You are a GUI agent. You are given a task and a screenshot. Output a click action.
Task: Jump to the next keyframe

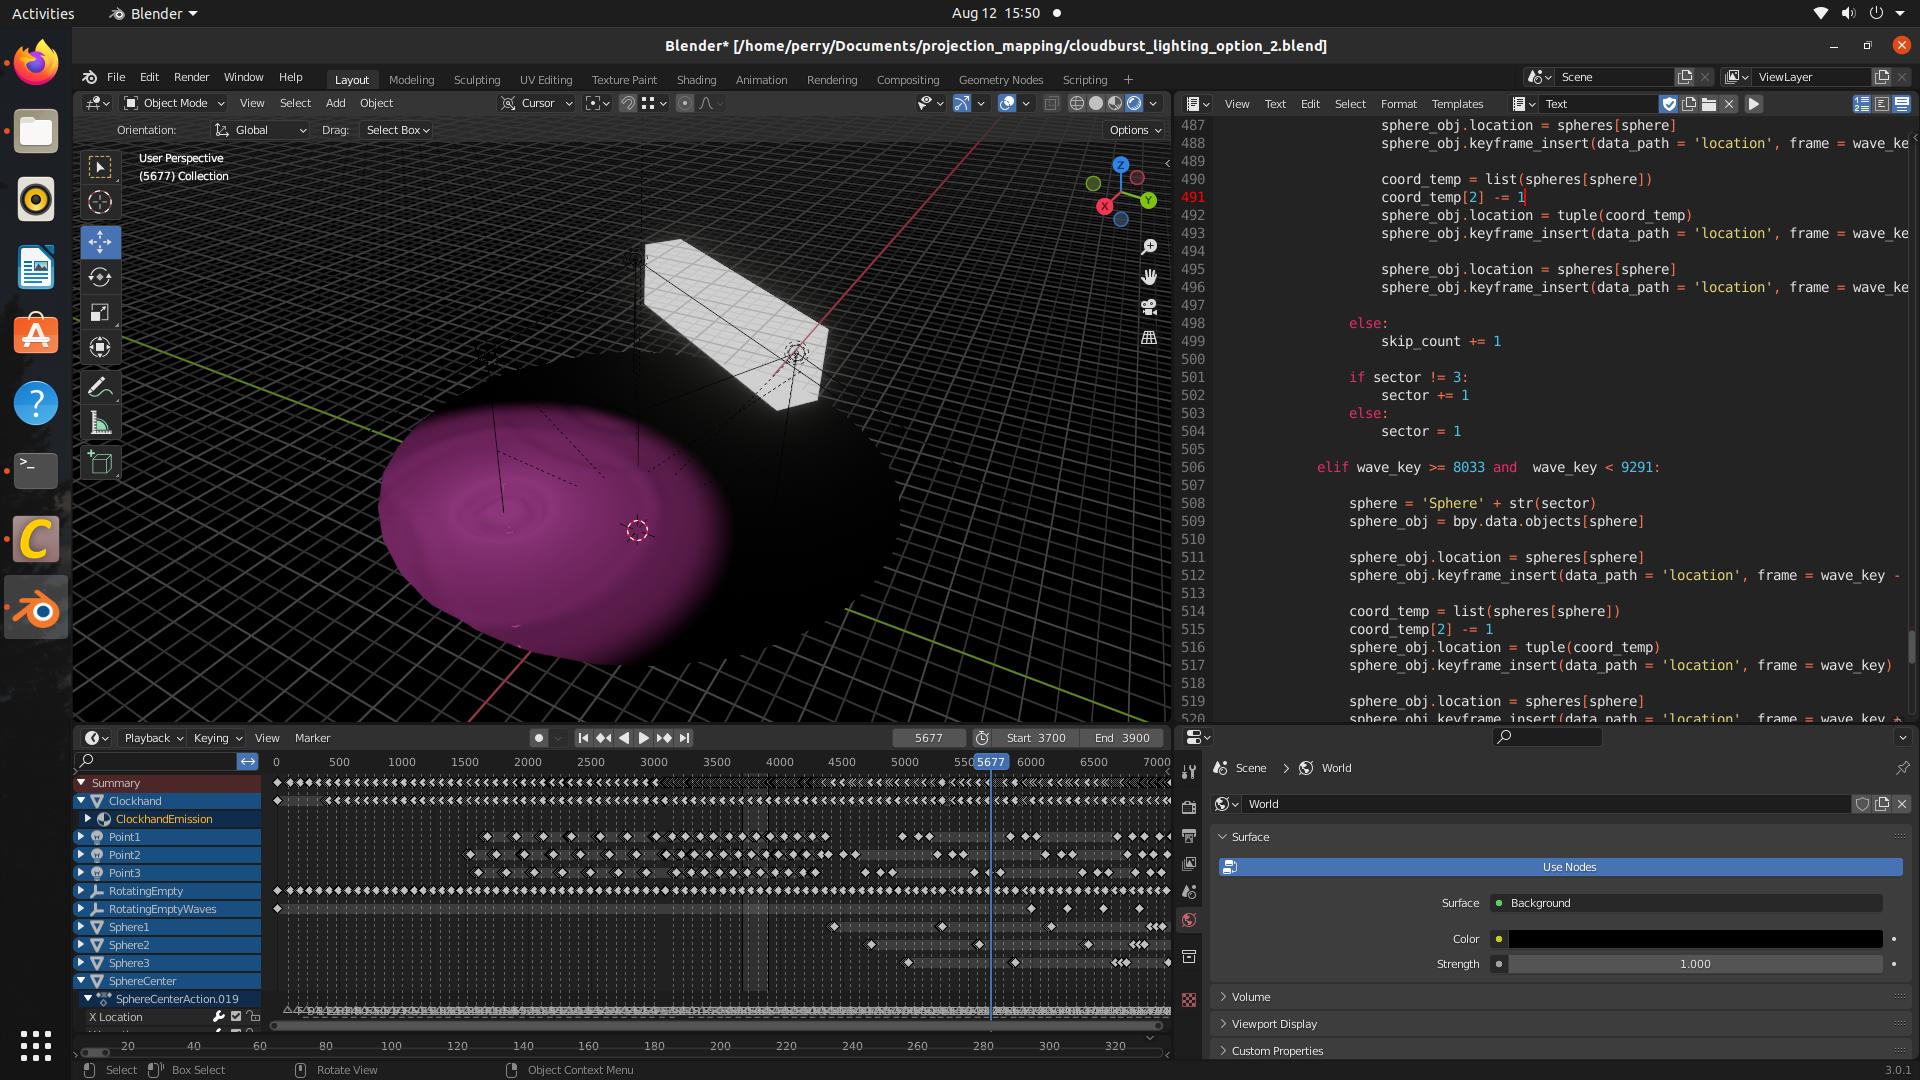(x=664, y=738)
